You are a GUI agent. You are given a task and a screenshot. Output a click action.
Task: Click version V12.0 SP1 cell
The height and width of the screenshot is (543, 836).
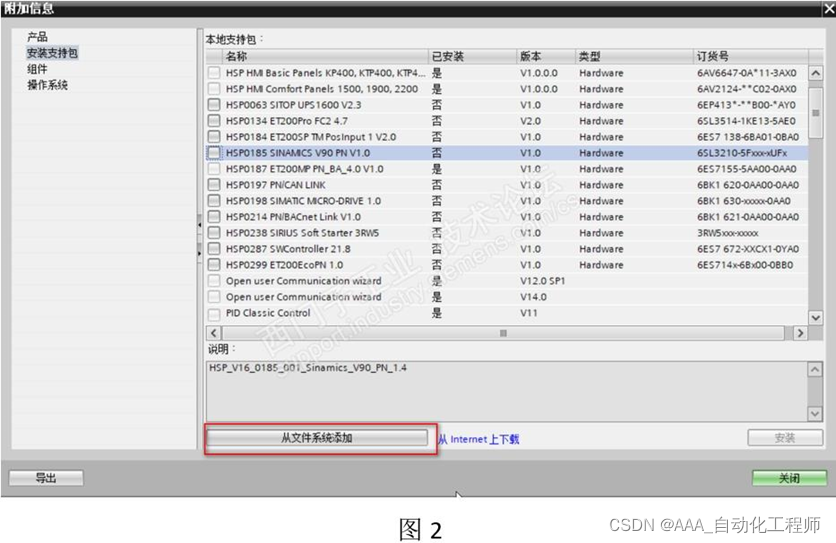pyautogui.click(x=542, y=281)
